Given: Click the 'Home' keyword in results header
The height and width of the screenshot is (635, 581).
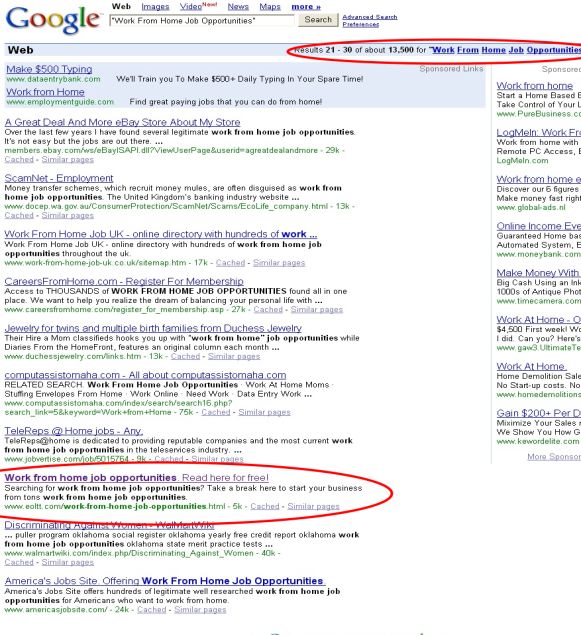Looking at the screenshot, I should [494, 50].
